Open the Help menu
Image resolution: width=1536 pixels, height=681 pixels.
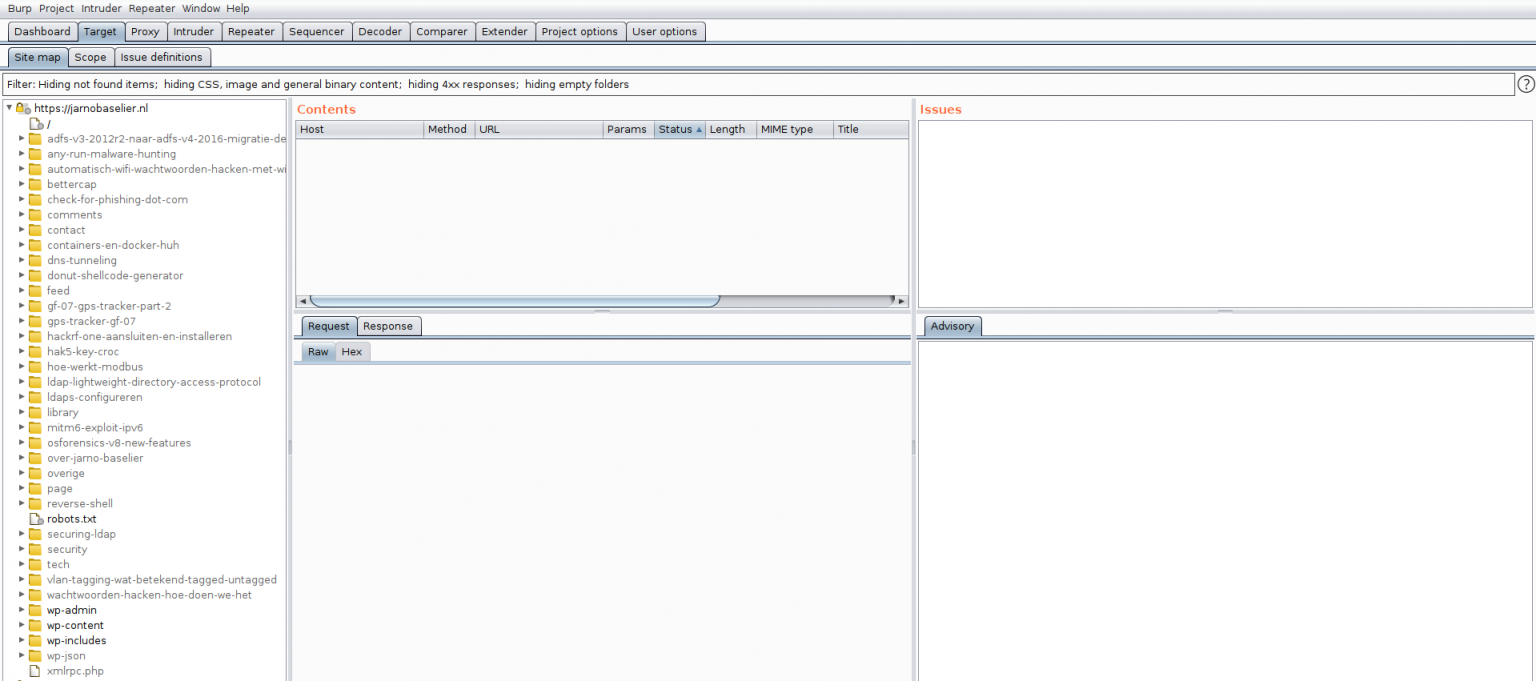238,8
